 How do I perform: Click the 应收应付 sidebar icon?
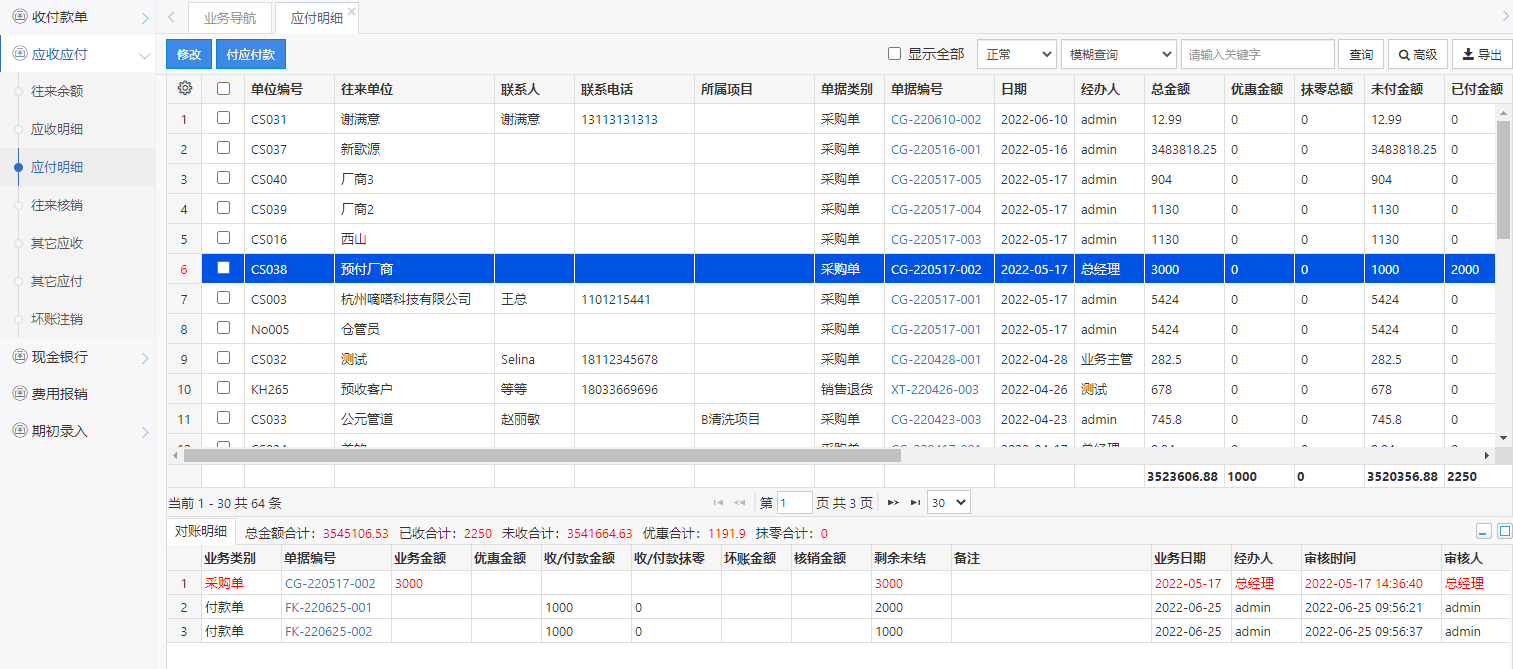19,54
